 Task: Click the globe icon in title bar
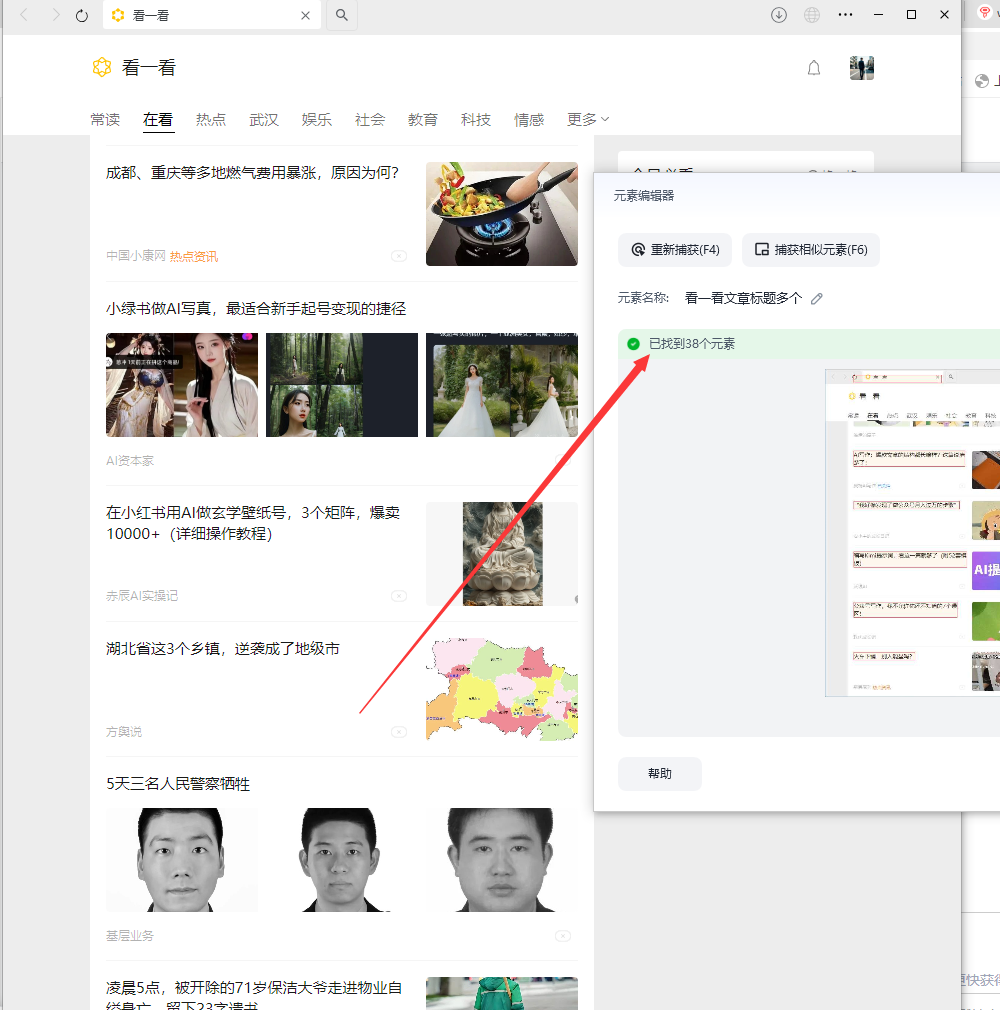[x=812, y=15]
